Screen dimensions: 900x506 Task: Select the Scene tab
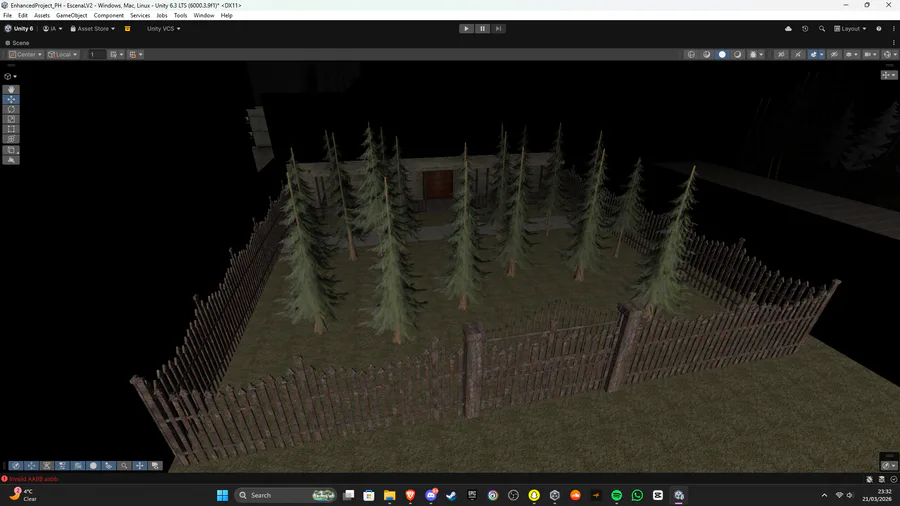(17, 43)
